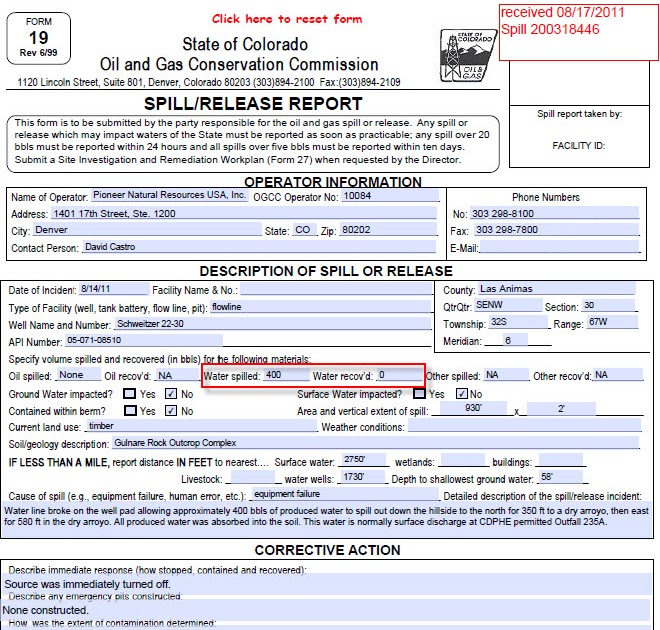Click Oil spilled field showing None
The width and height of the screenshot is (660, 630).
point(79,375)
